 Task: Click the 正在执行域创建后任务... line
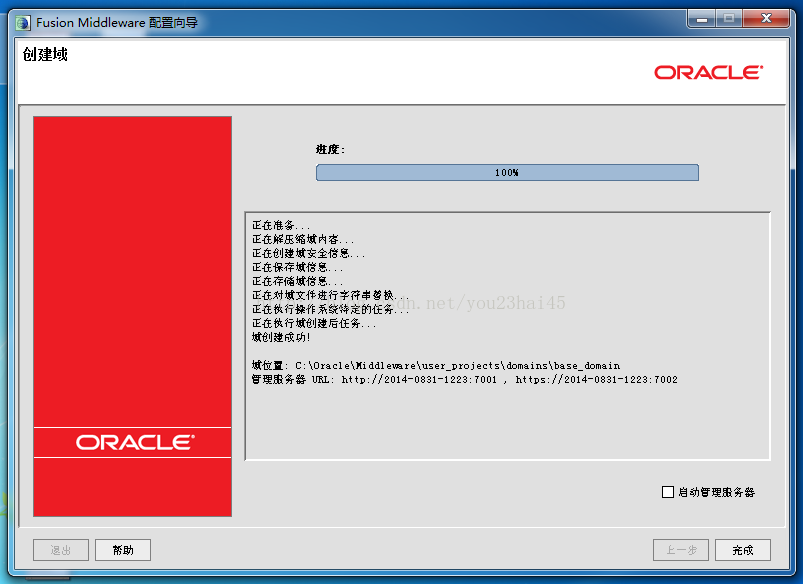pyautogui.click(x=314, y=324)
